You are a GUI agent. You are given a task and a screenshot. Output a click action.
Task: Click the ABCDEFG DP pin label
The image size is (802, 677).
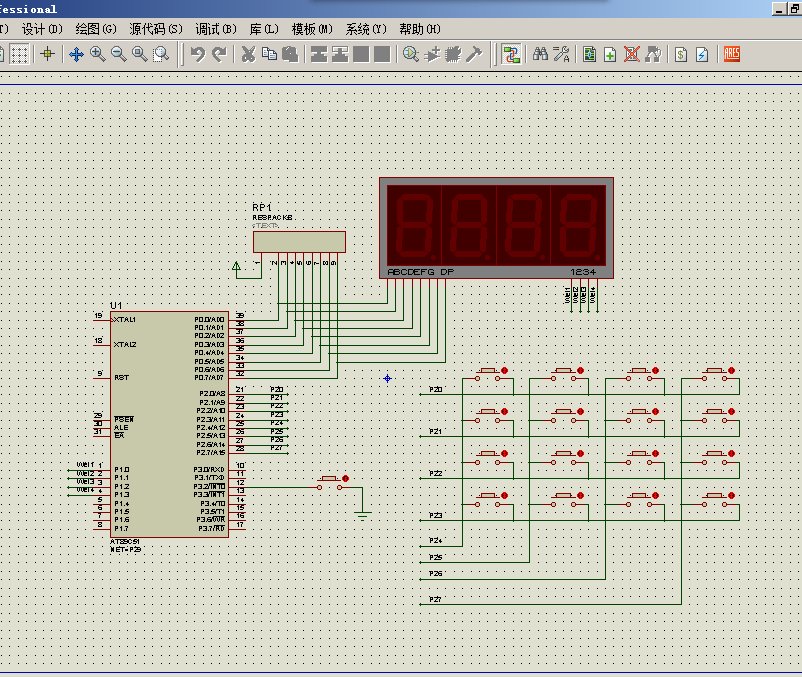pos(420,272)
